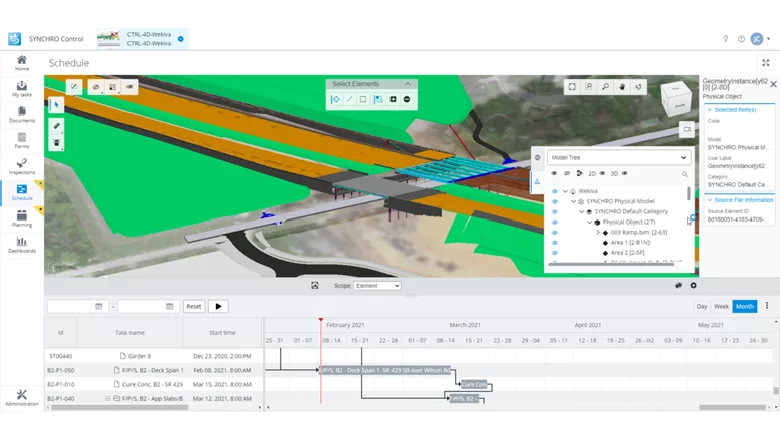Click the SYNCHRO Control logo

(14, 38)
